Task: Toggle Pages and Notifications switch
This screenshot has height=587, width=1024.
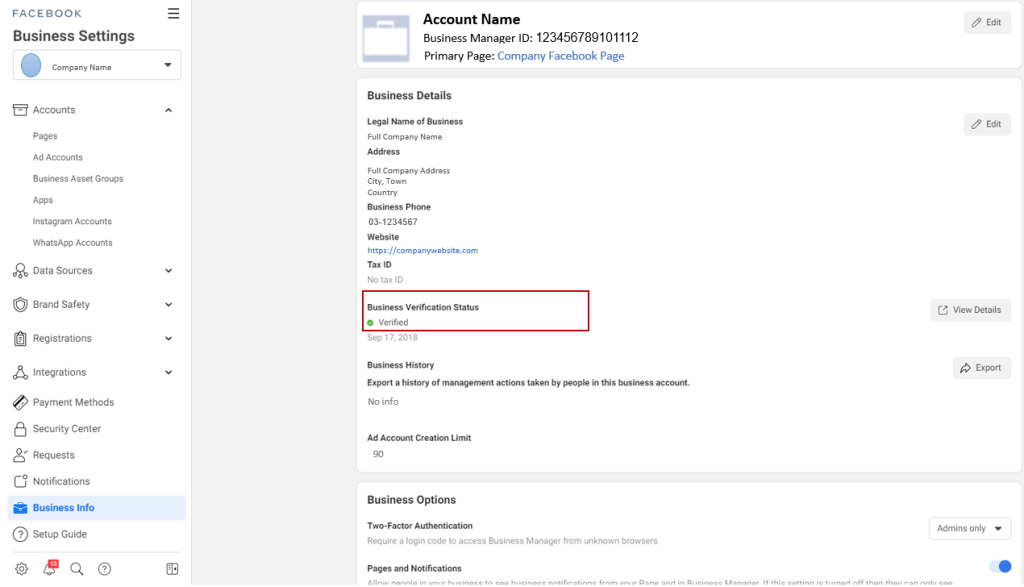Action: tap(999, 566)
